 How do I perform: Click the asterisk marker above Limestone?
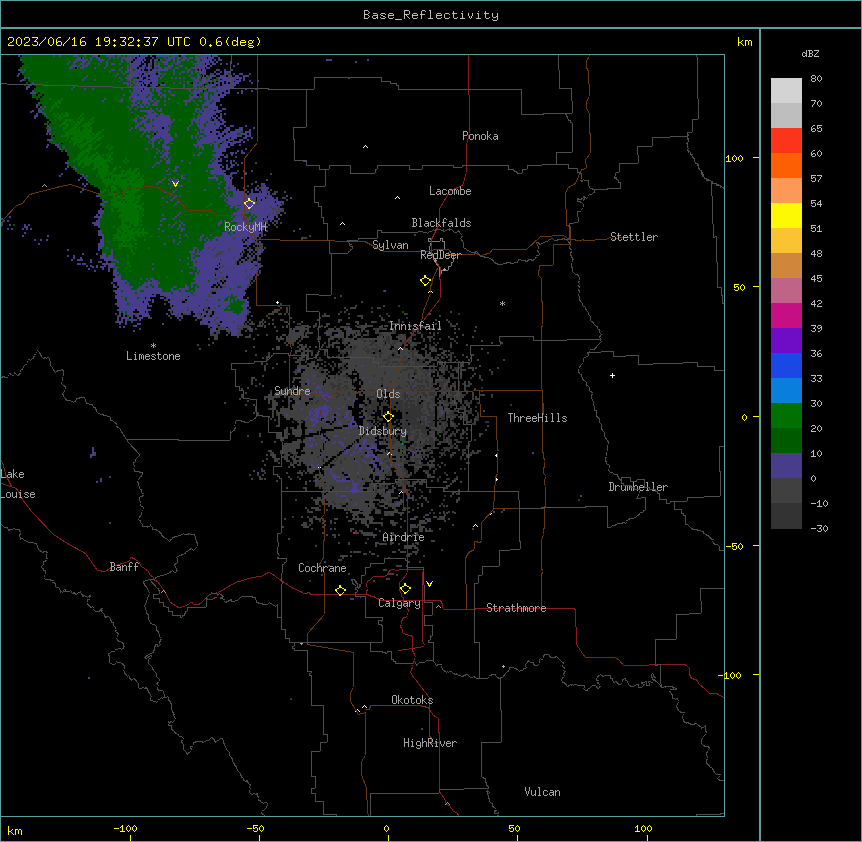click(153, 346)
